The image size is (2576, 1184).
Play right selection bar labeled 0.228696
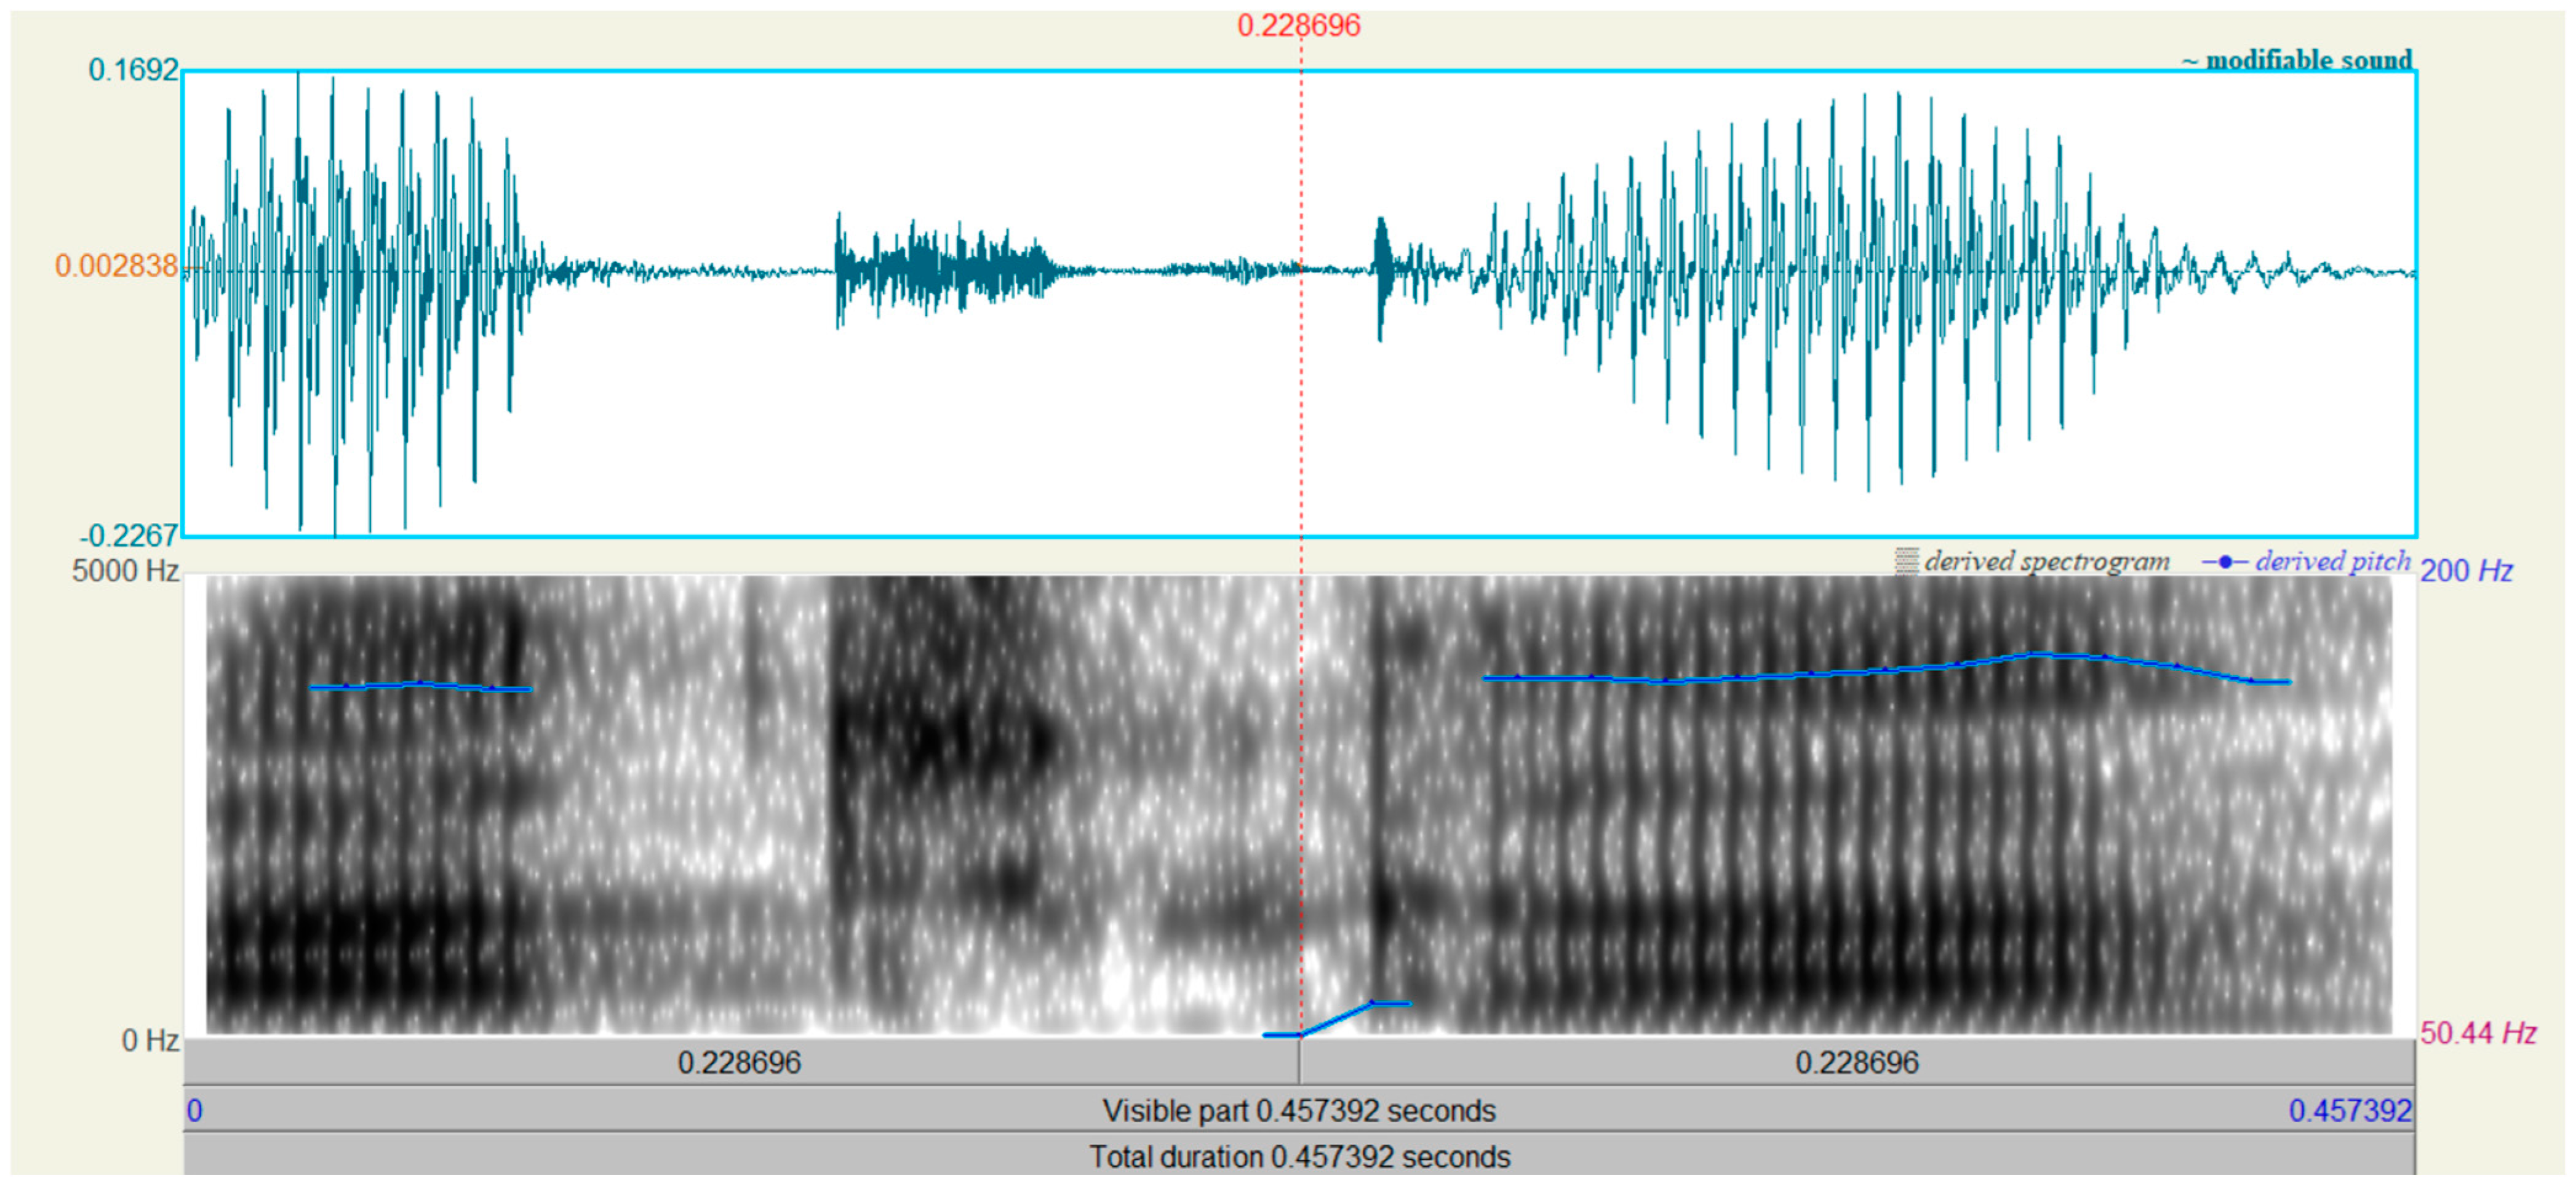point(1856,1062)
